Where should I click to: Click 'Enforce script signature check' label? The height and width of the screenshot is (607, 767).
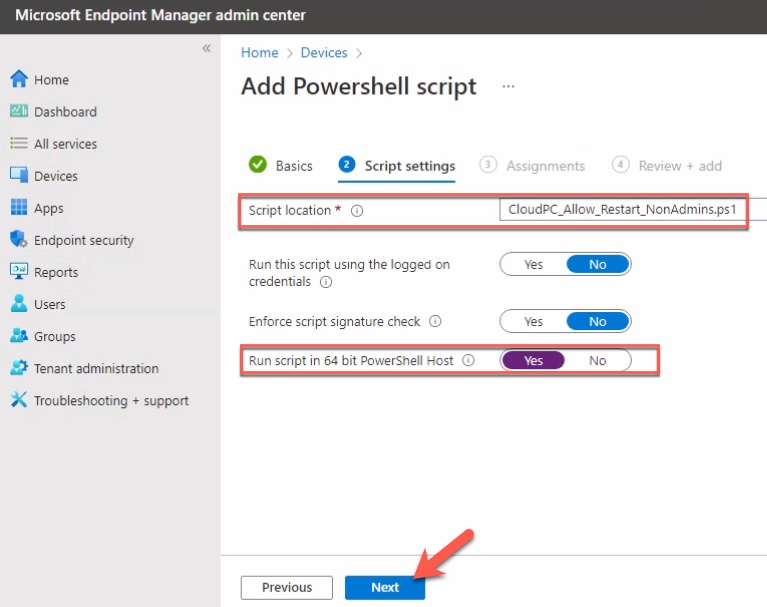click(334, 322)
